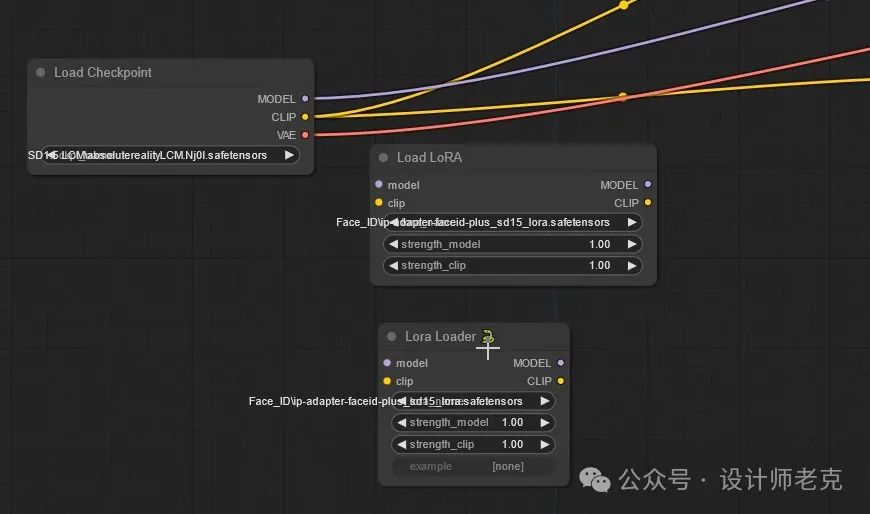Click model input port on Load LoRA
Screen dimensions: 870x514
coord(378,184)
